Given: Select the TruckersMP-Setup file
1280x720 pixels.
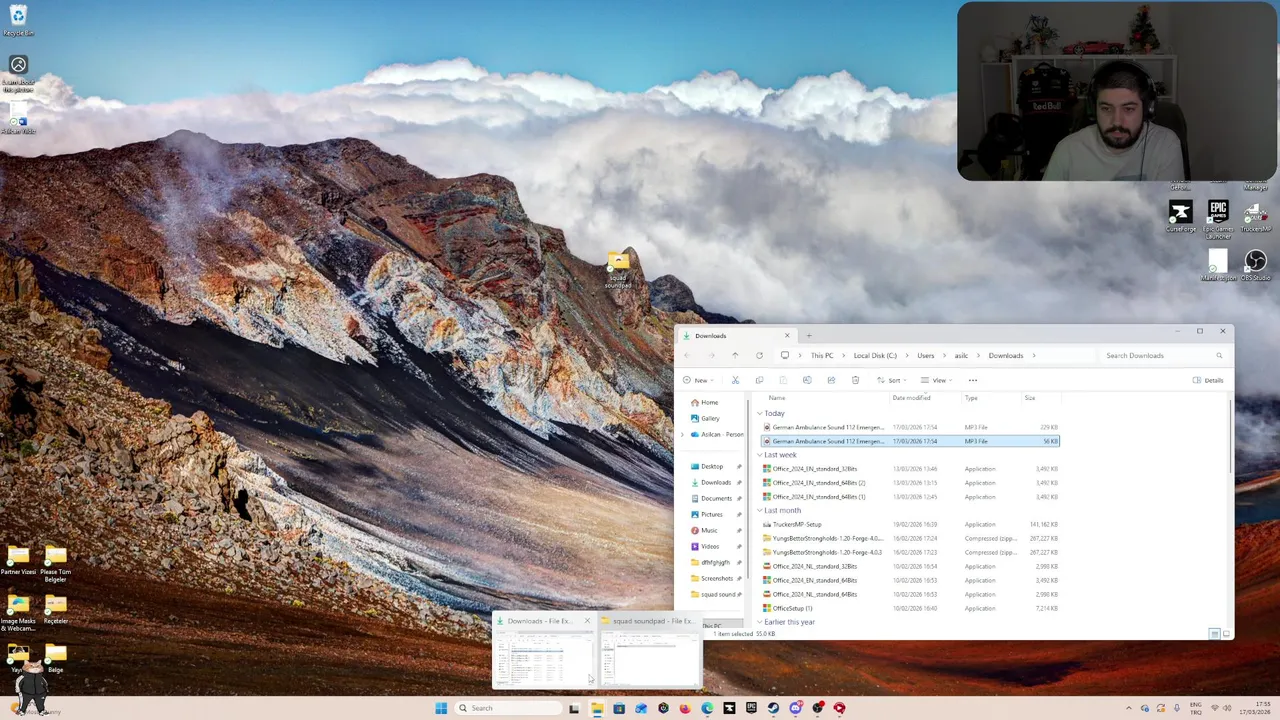Looking at the screenshot, I should point(910,524).
